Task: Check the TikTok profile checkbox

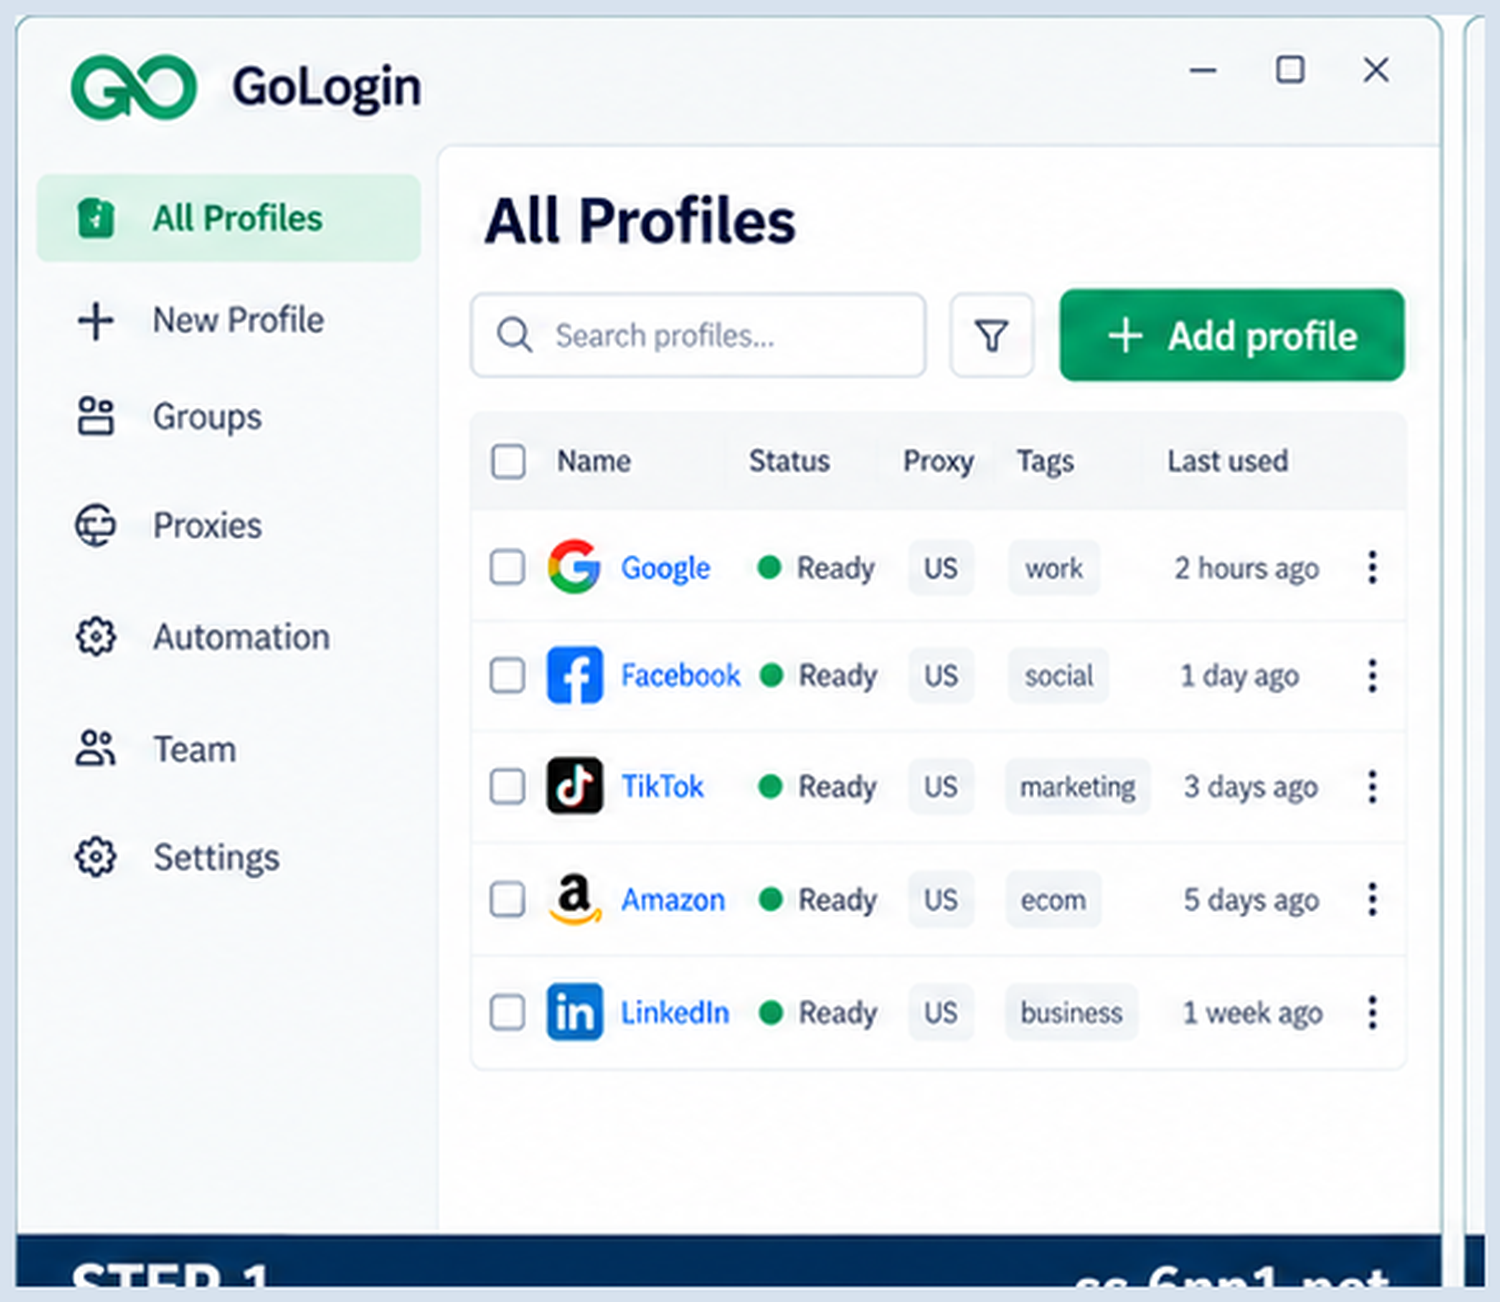Action: pos(507,786)
